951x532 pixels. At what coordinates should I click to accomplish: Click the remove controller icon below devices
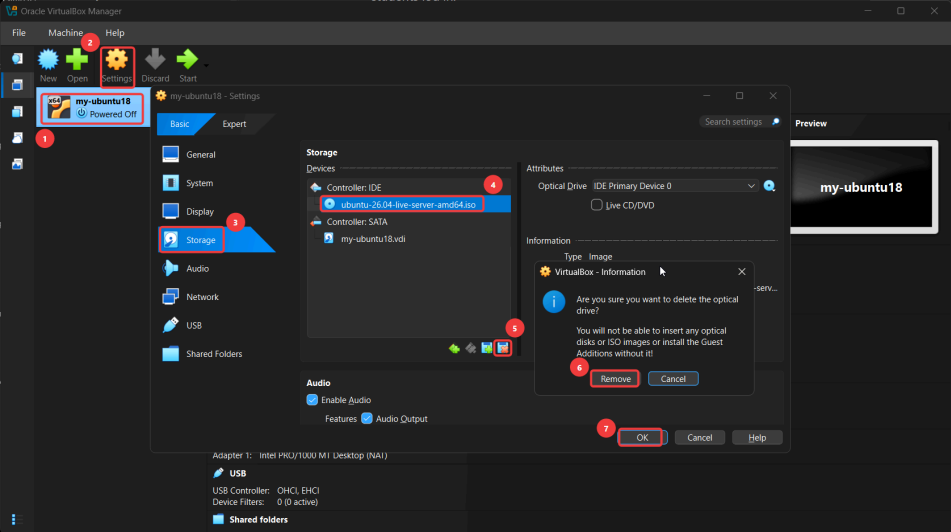click(x=471, y=348)
